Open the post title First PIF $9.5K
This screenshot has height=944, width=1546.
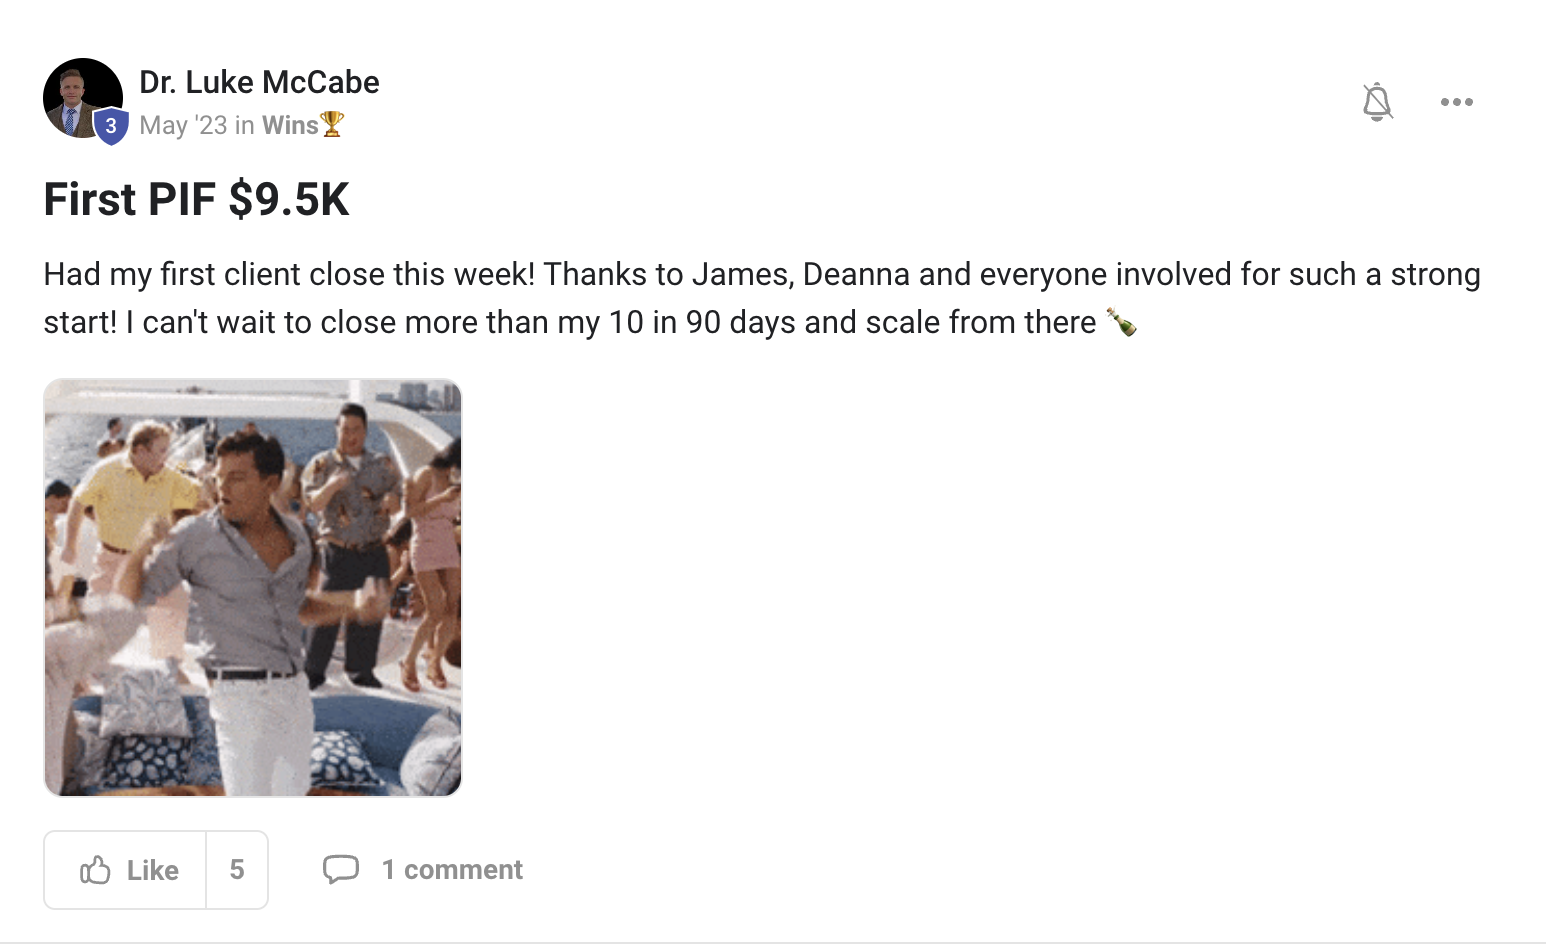pyautogui.click(x=196, y=199)
